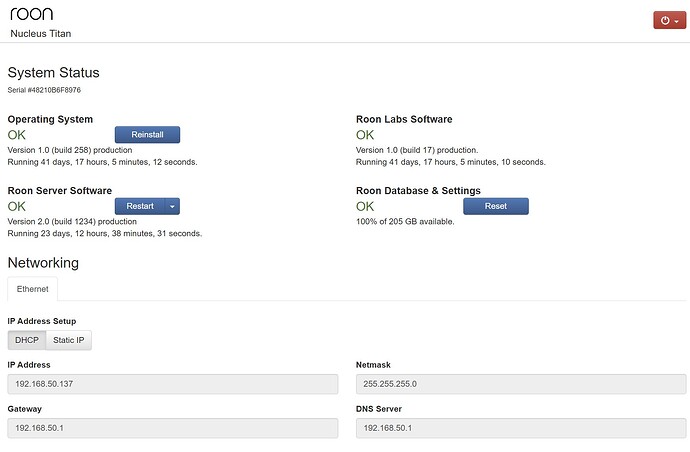Image resolution: width=690 pixels, height=452 pixels.
Task: Click 100% of 205 GB available text
Action: coord(405,221)
